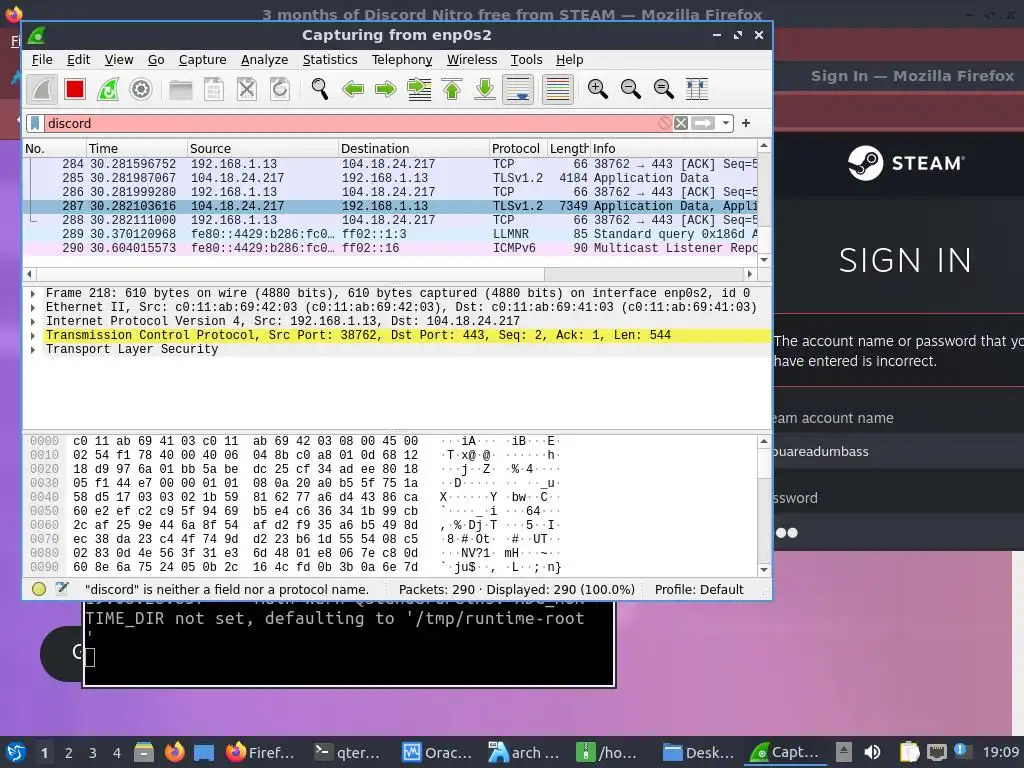Click the volume icon in tray

pyautogui.click(x=872, y=752)
